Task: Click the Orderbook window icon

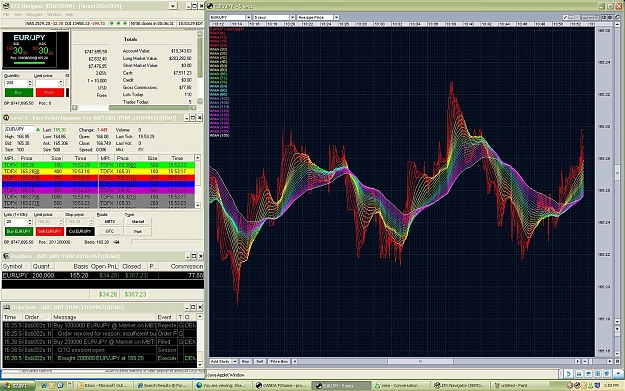Action: click(x=6, y=307)
